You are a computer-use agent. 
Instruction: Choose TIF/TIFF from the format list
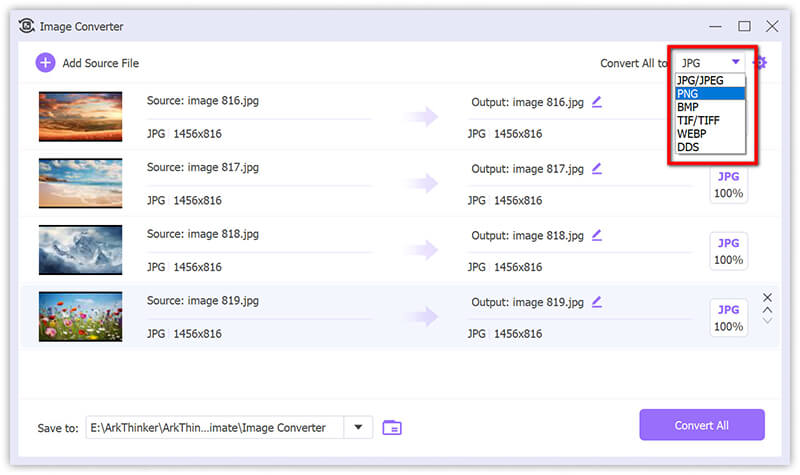710,120
